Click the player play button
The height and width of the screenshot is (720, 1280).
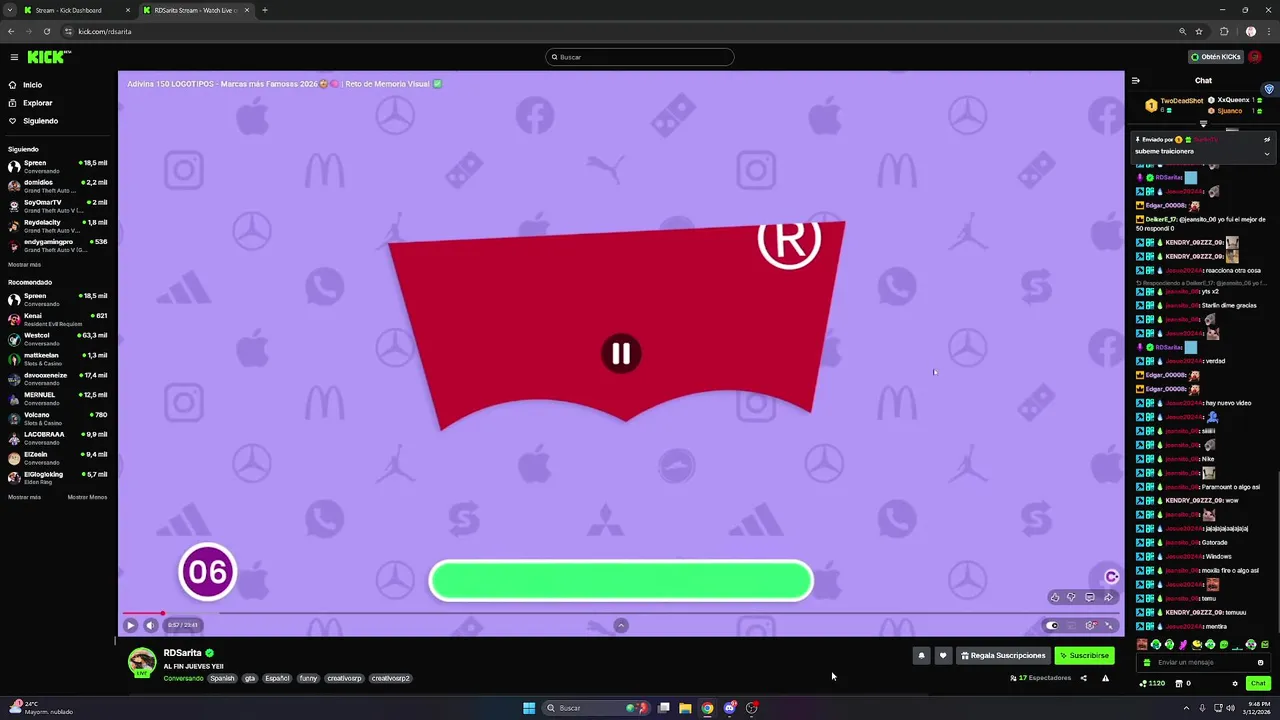tap(130, 625)
